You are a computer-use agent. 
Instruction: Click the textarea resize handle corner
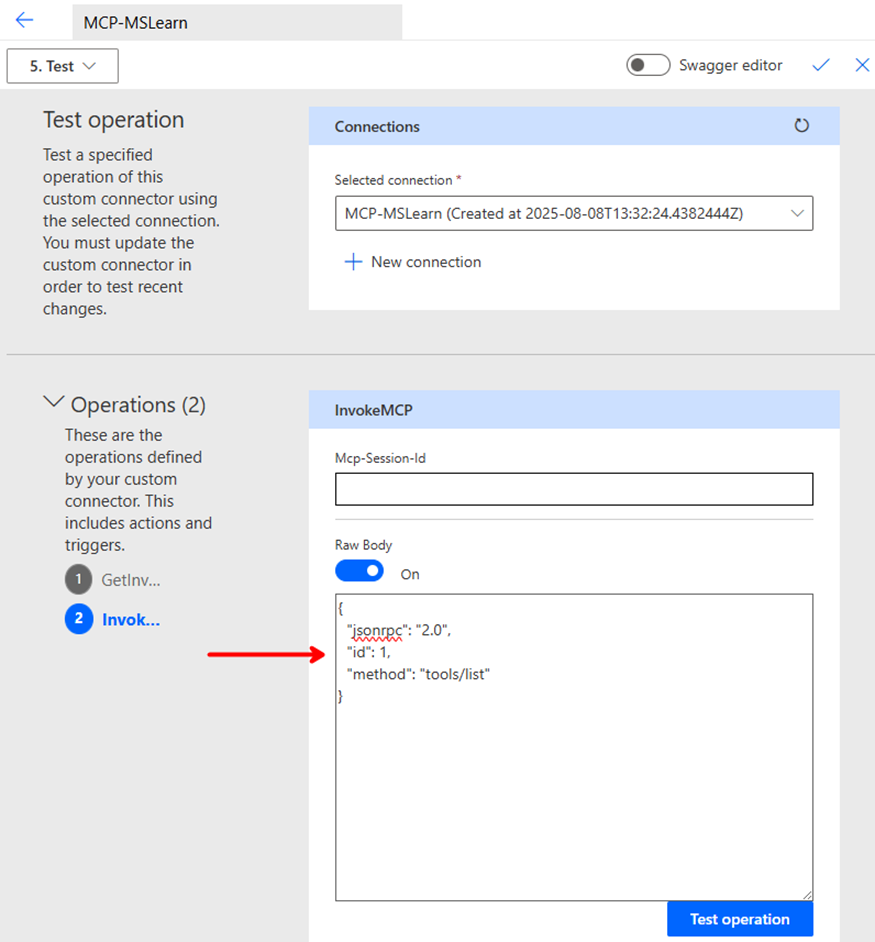pos(807,895)
